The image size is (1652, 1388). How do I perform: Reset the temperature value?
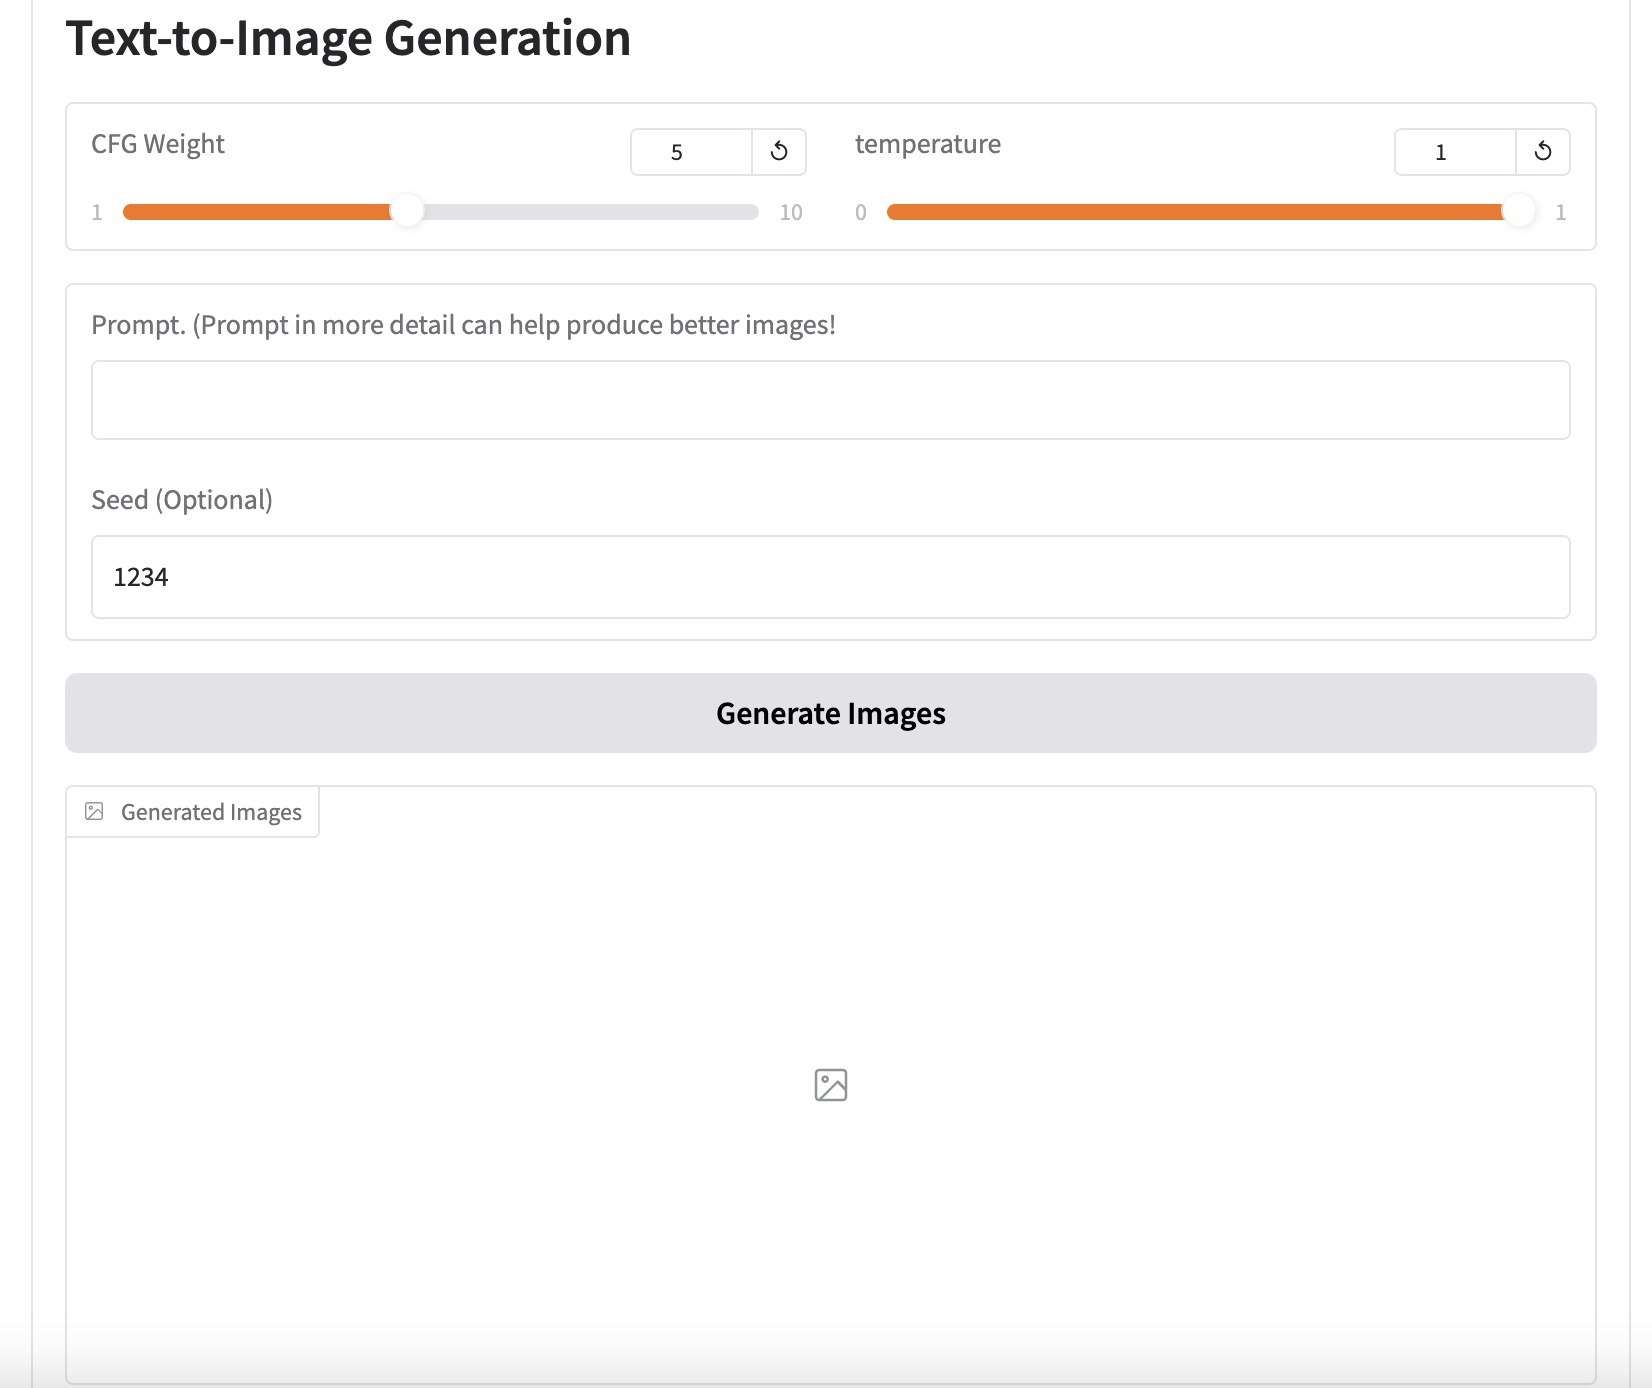[x=1543, y=152]
